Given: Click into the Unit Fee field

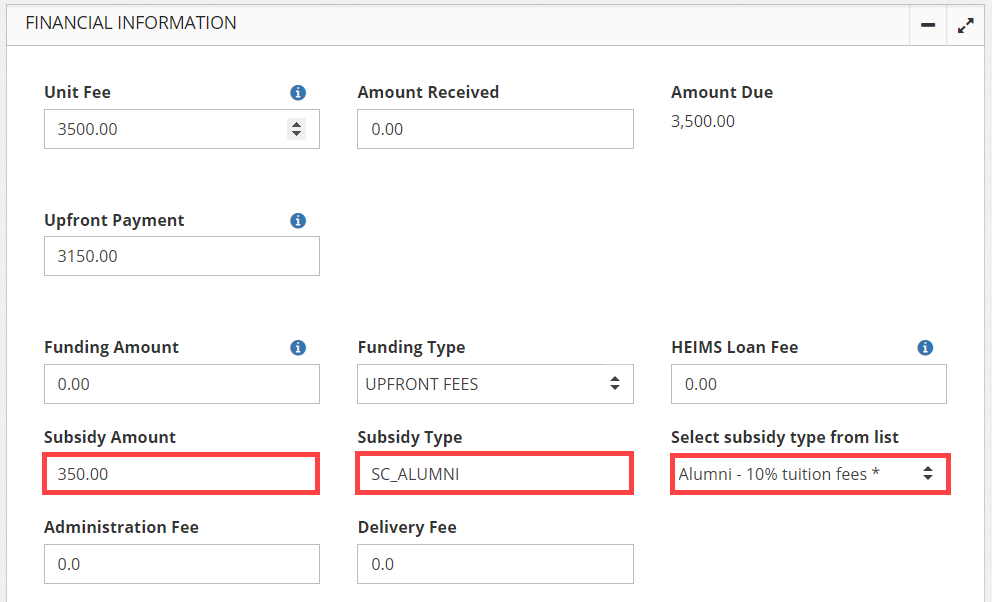Looking at the screenshot, I should [160, 129].
